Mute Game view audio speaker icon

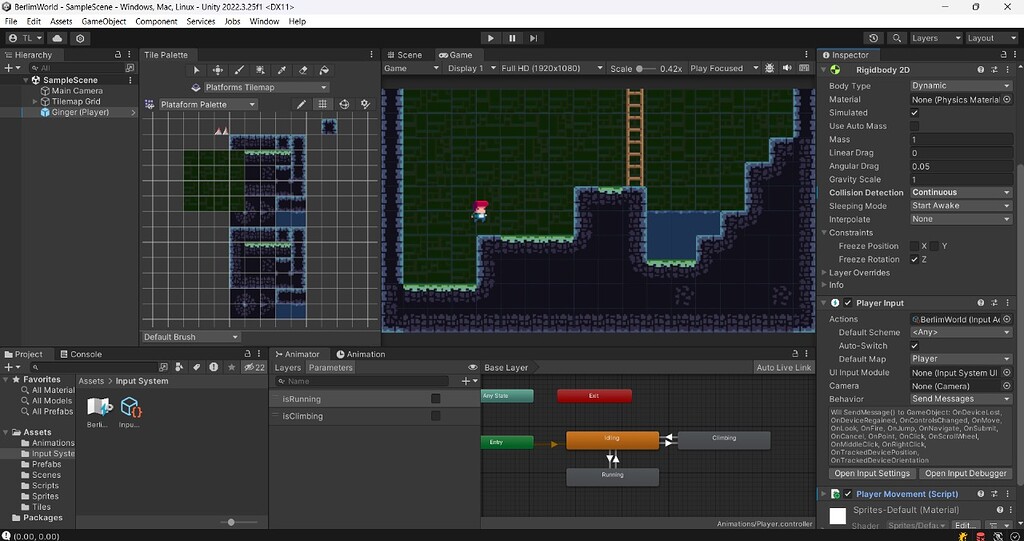tap(786, 68)
